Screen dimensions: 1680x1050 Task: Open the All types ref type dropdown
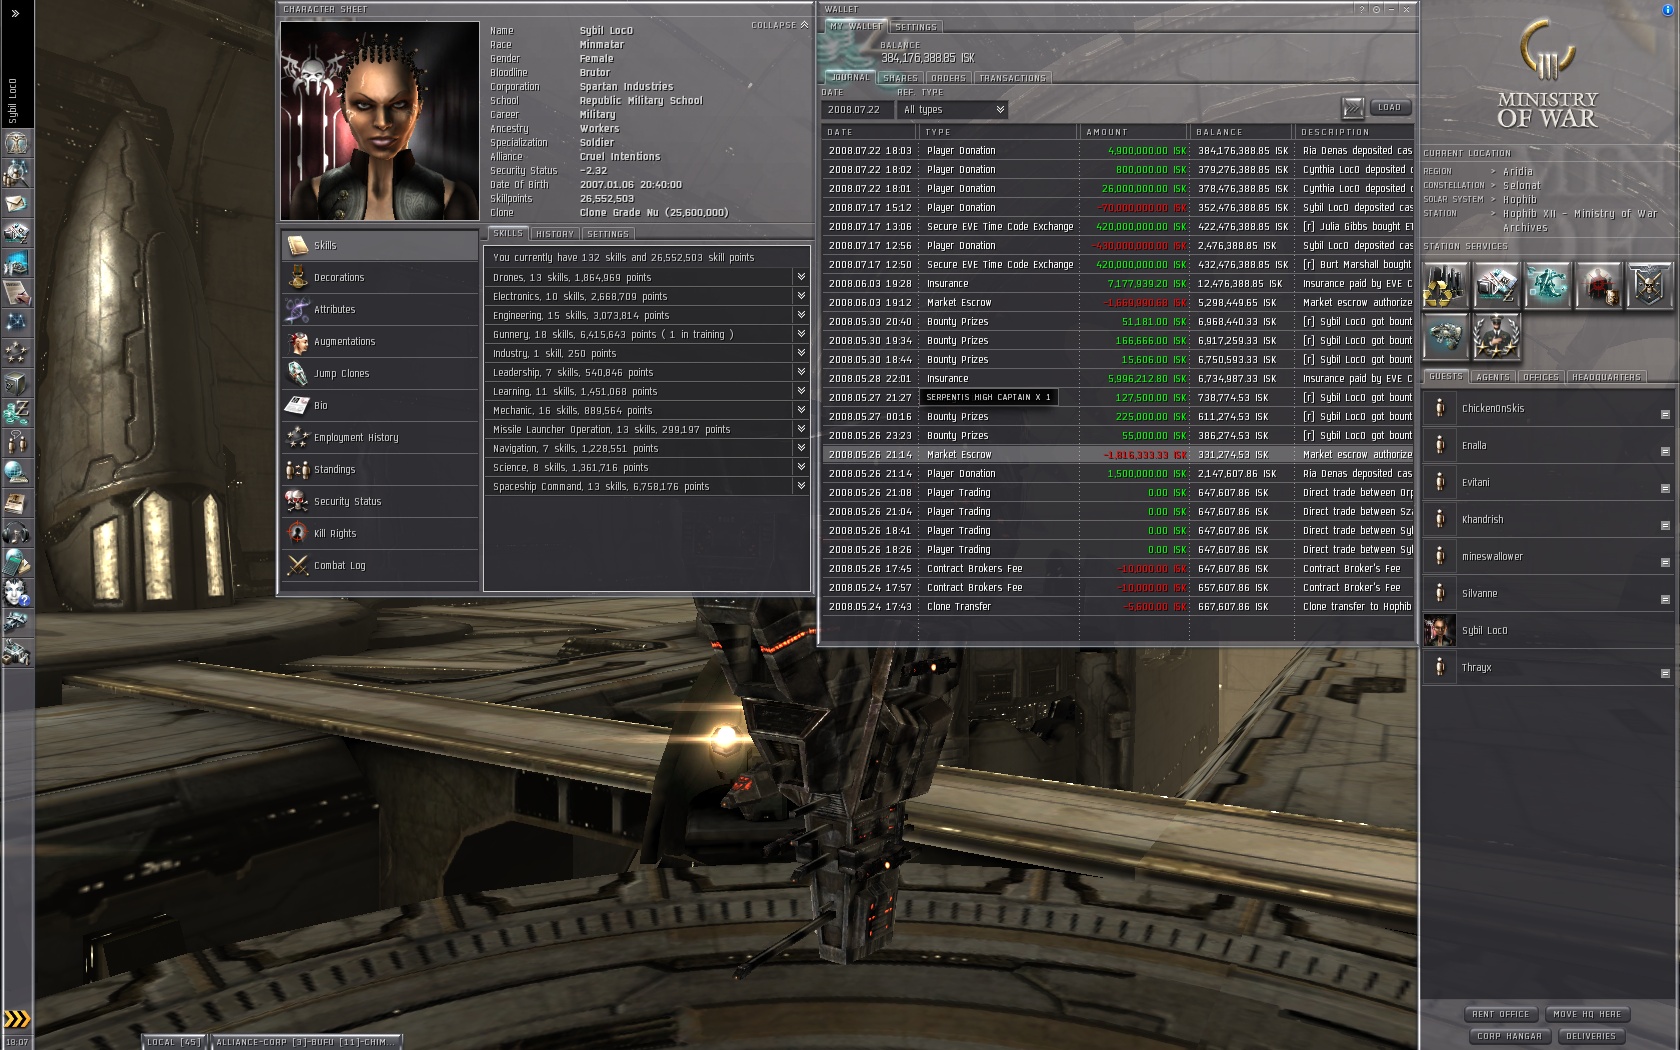[x=953, y=110]
